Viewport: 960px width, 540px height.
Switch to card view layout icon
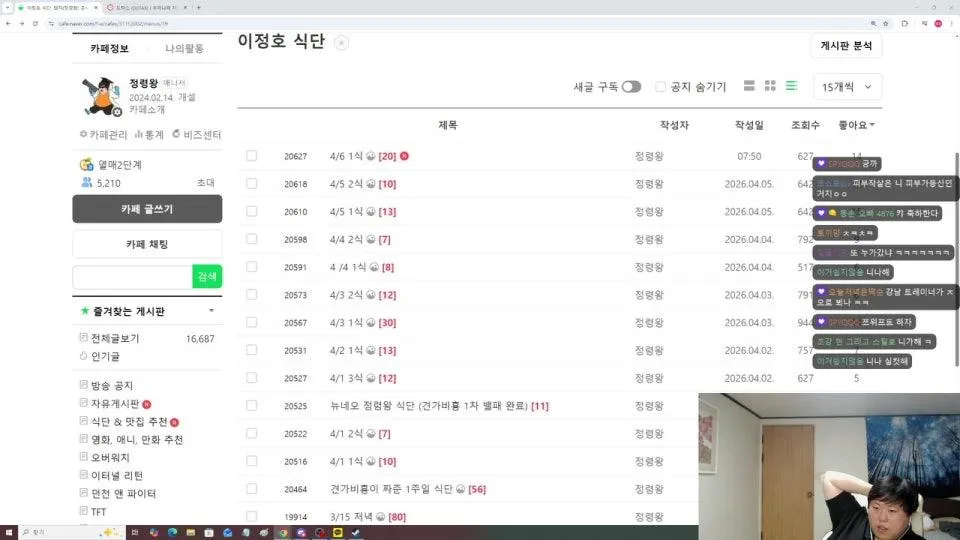click(749, 86)
